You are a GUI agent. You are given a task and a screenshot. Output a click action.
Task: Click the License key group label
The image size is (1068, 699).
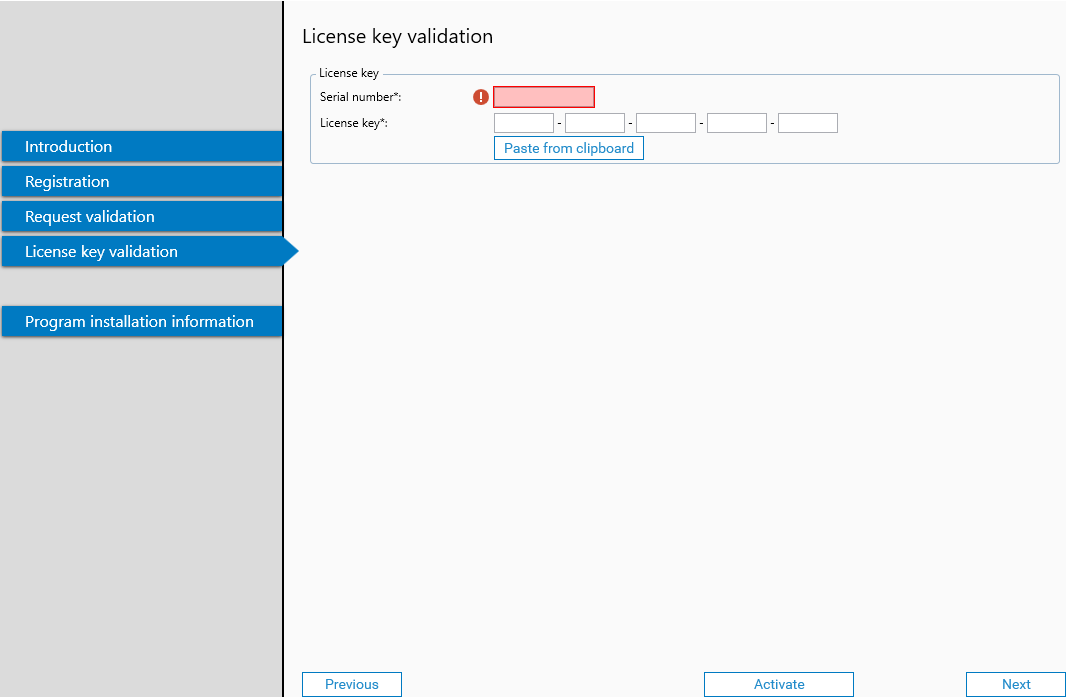click(x=348, y=73)
